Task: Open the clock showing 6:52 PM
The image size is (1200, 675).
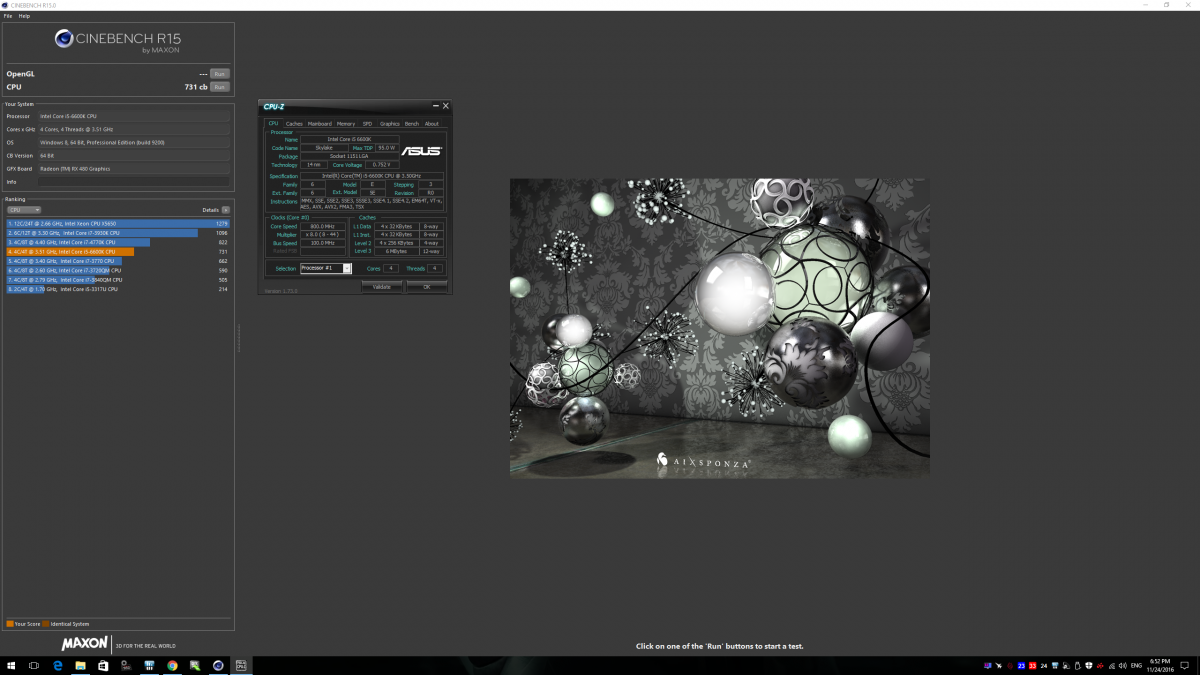Action: [x=1160, y=665]
